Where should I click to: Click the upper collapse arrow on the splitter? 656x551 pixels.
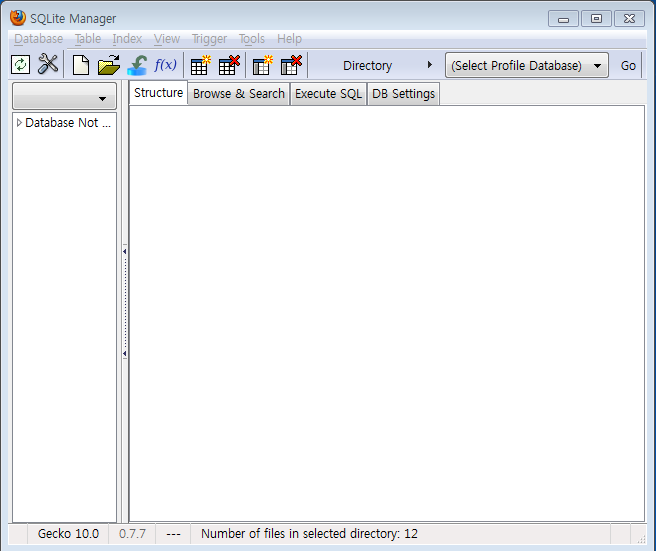[x=125, y=251]
